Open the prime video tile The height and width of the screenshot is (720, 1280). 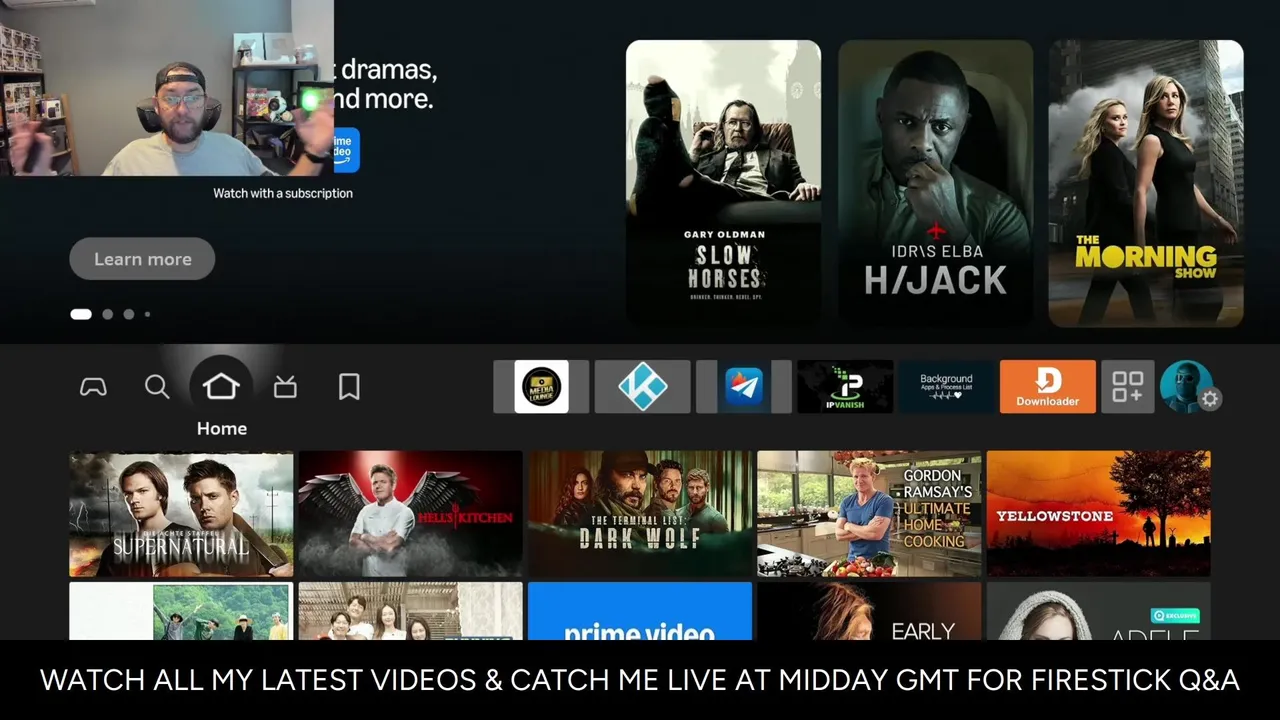(640, 611)
